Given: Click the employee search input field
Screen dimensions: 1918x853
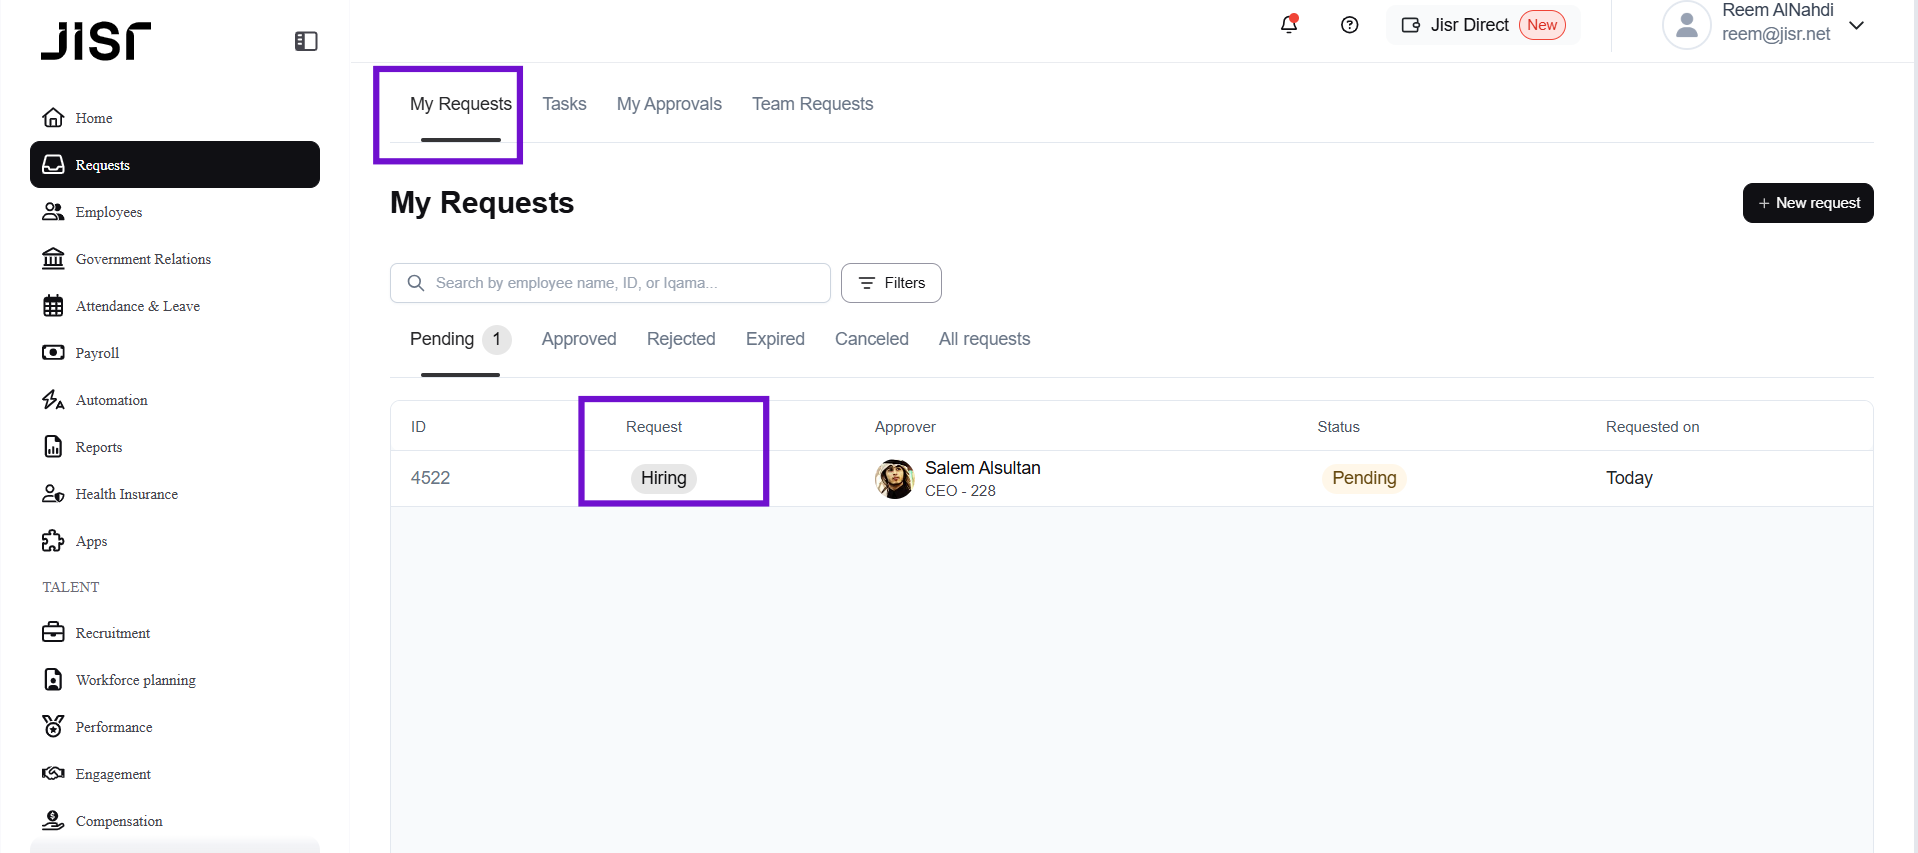Looking at the screenshot, I should [x=620, y=283].
